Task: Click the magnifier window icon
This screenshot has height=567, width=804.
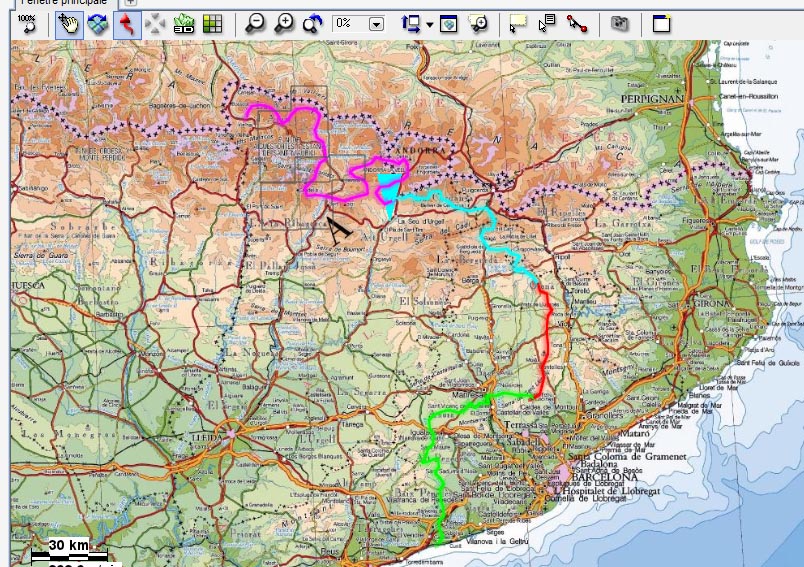Action: tap(478, 24)
